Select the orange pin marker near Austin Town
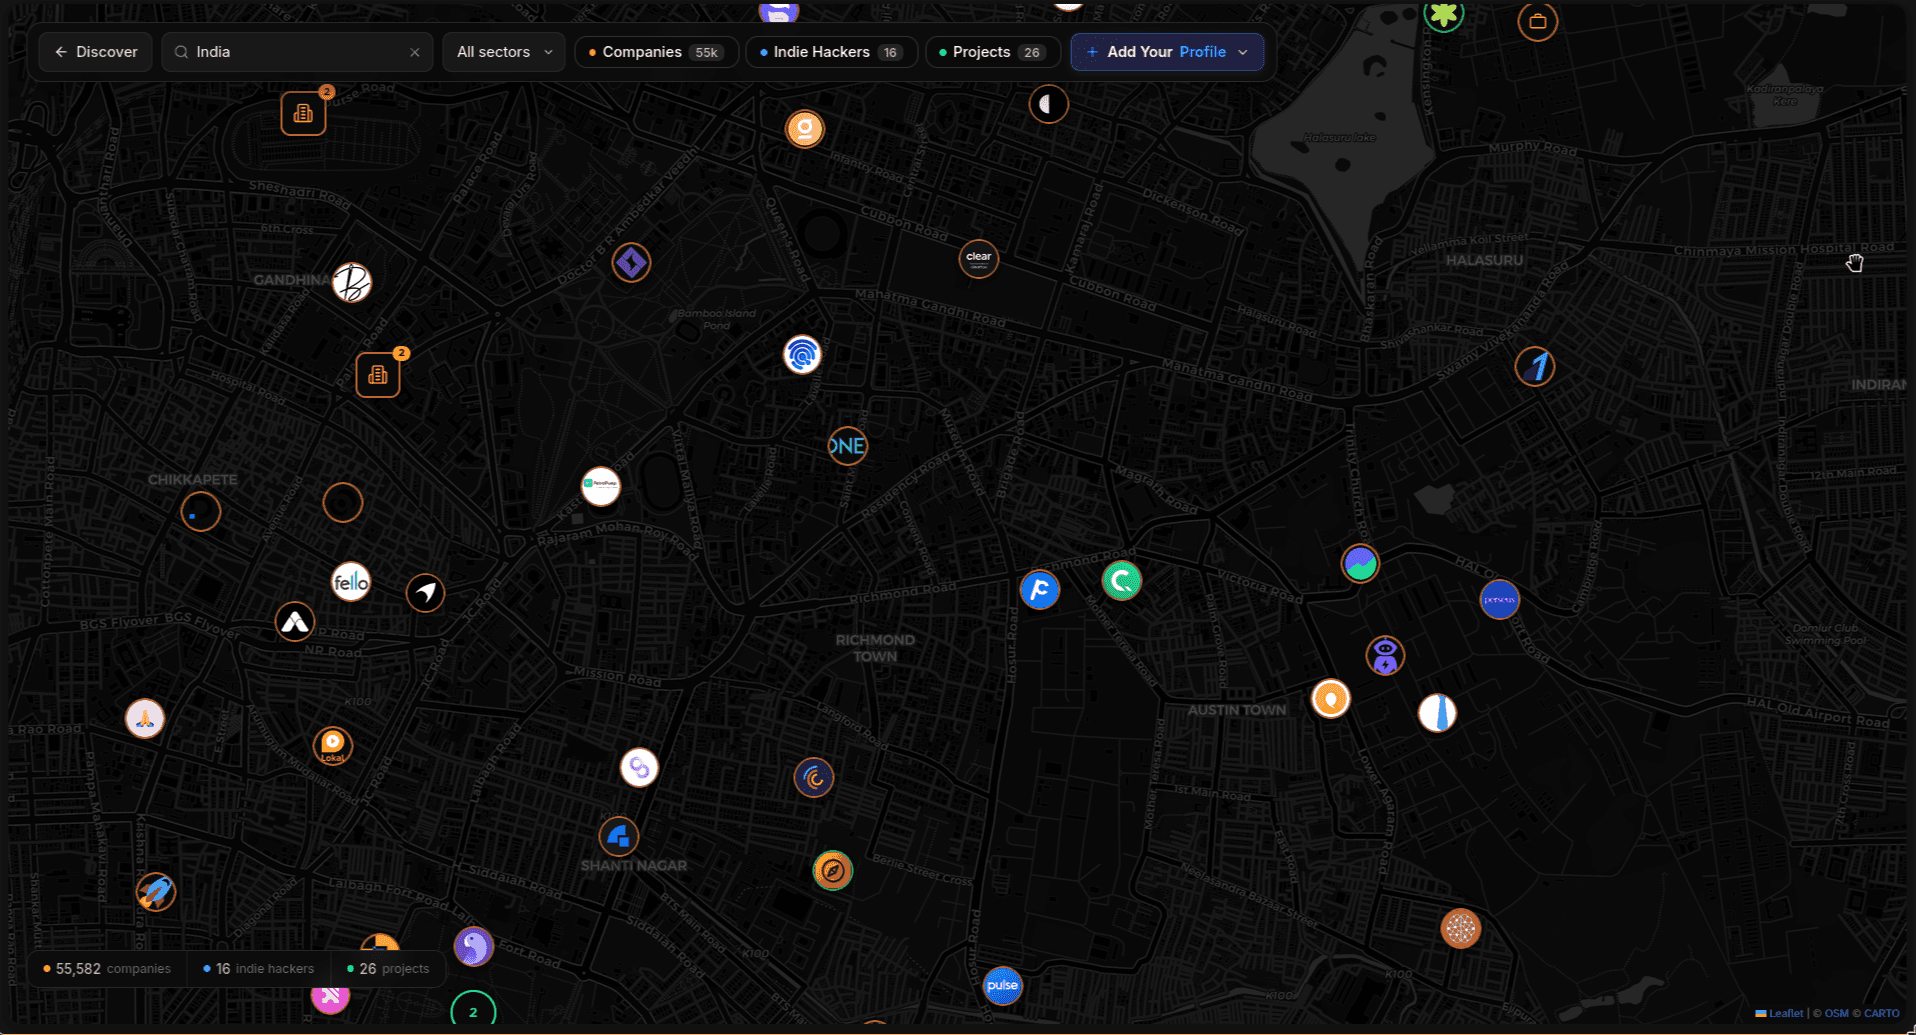 pos(1331,699)
